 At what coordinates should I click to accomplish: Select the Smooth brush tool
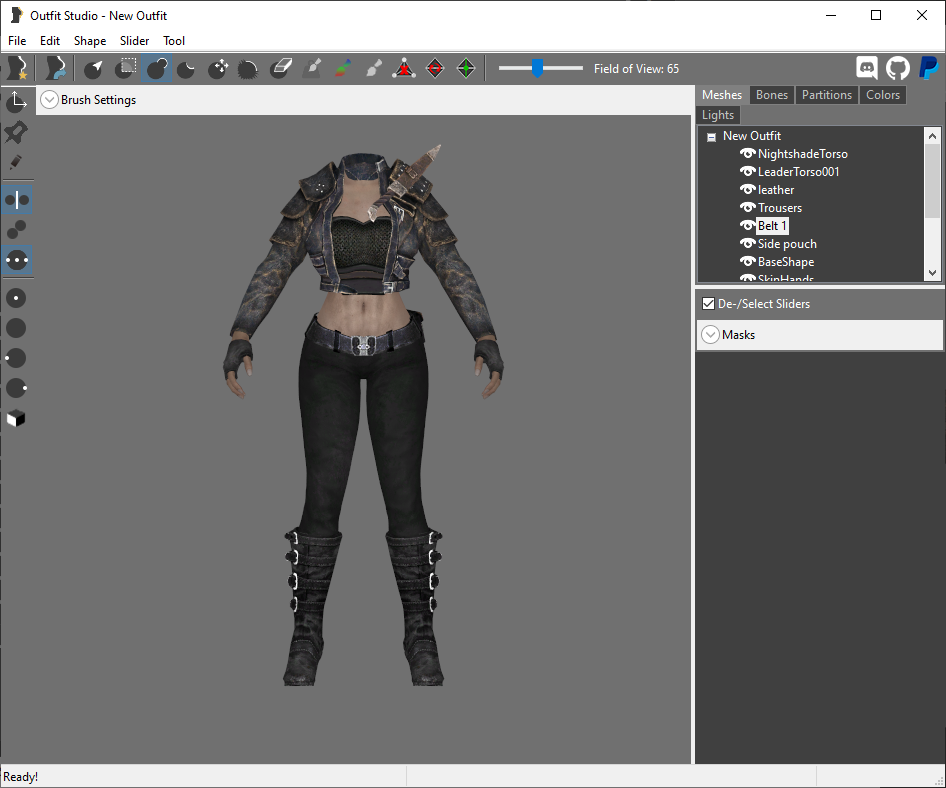click(247, 68)
